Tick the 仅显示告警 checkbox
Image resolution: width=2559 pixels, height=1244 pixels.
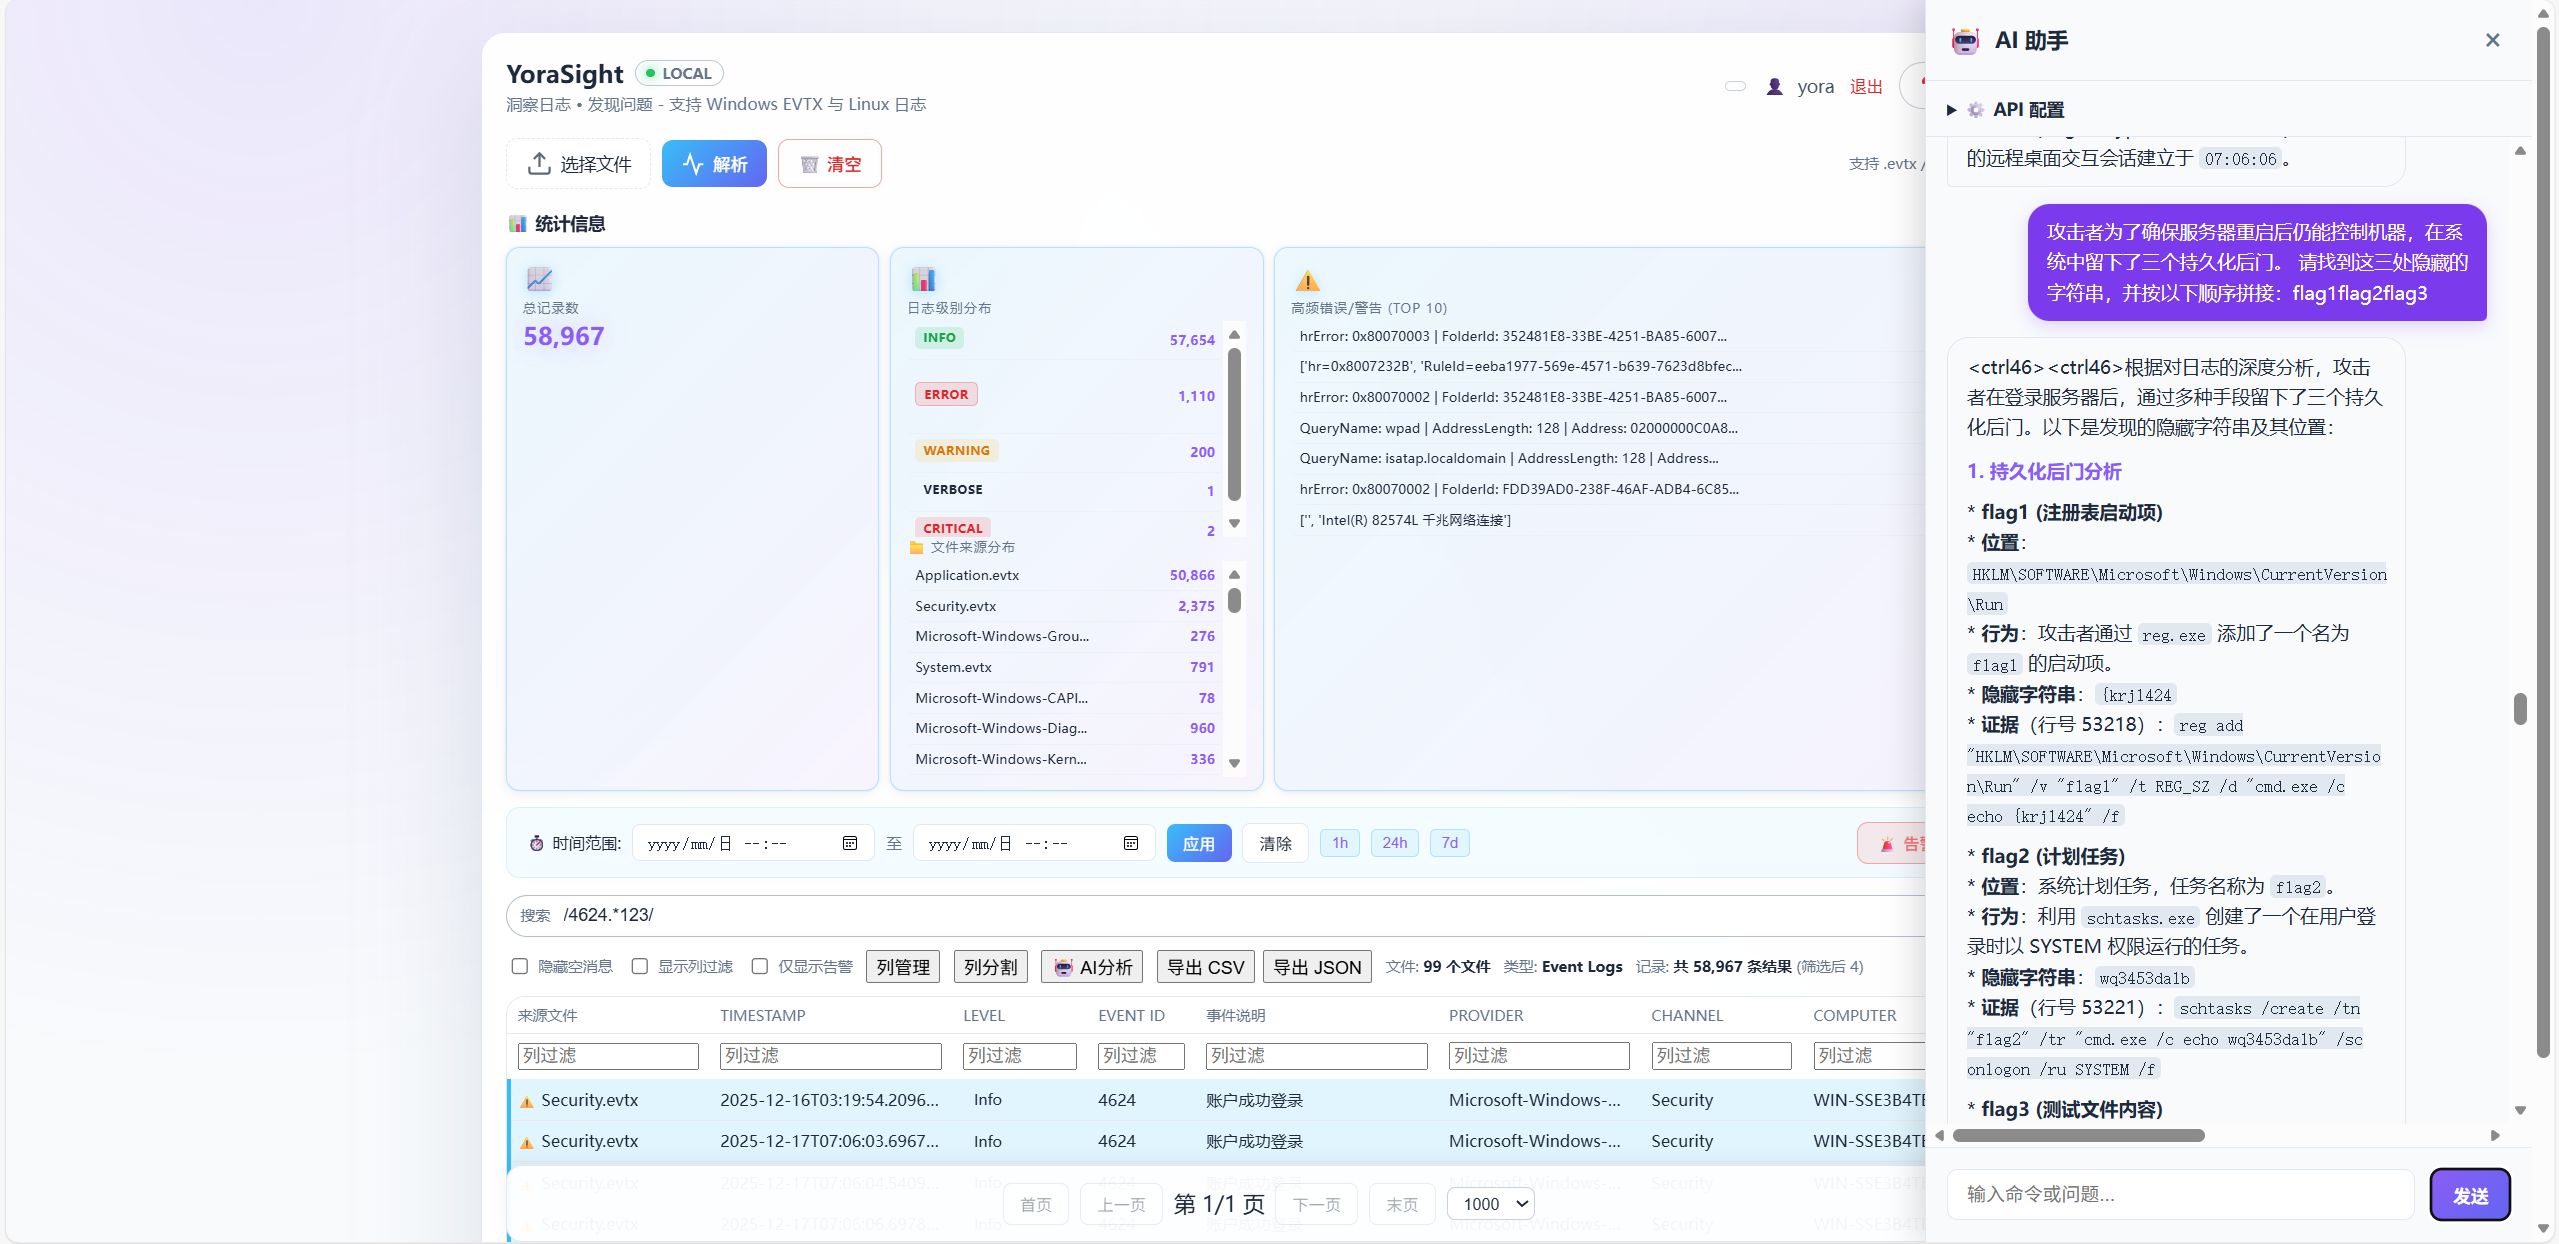coord(760,966)
